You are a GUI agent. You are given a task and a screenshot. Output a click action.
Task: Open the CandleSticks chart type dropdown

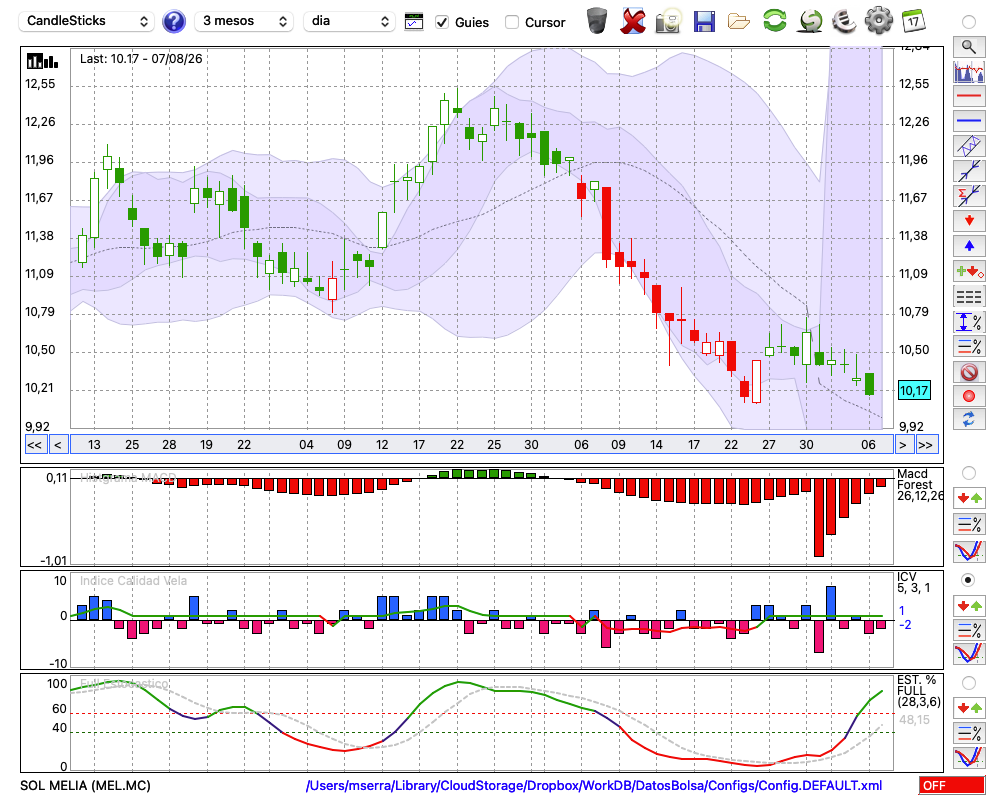pos(87,21)
